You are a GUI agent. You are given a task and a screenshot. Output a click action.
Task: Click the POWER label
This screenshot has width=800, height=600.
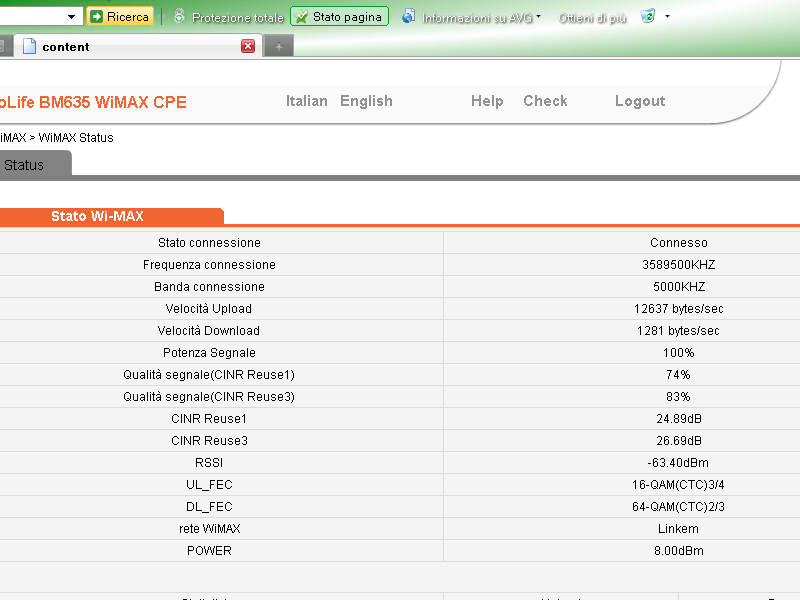209,551
